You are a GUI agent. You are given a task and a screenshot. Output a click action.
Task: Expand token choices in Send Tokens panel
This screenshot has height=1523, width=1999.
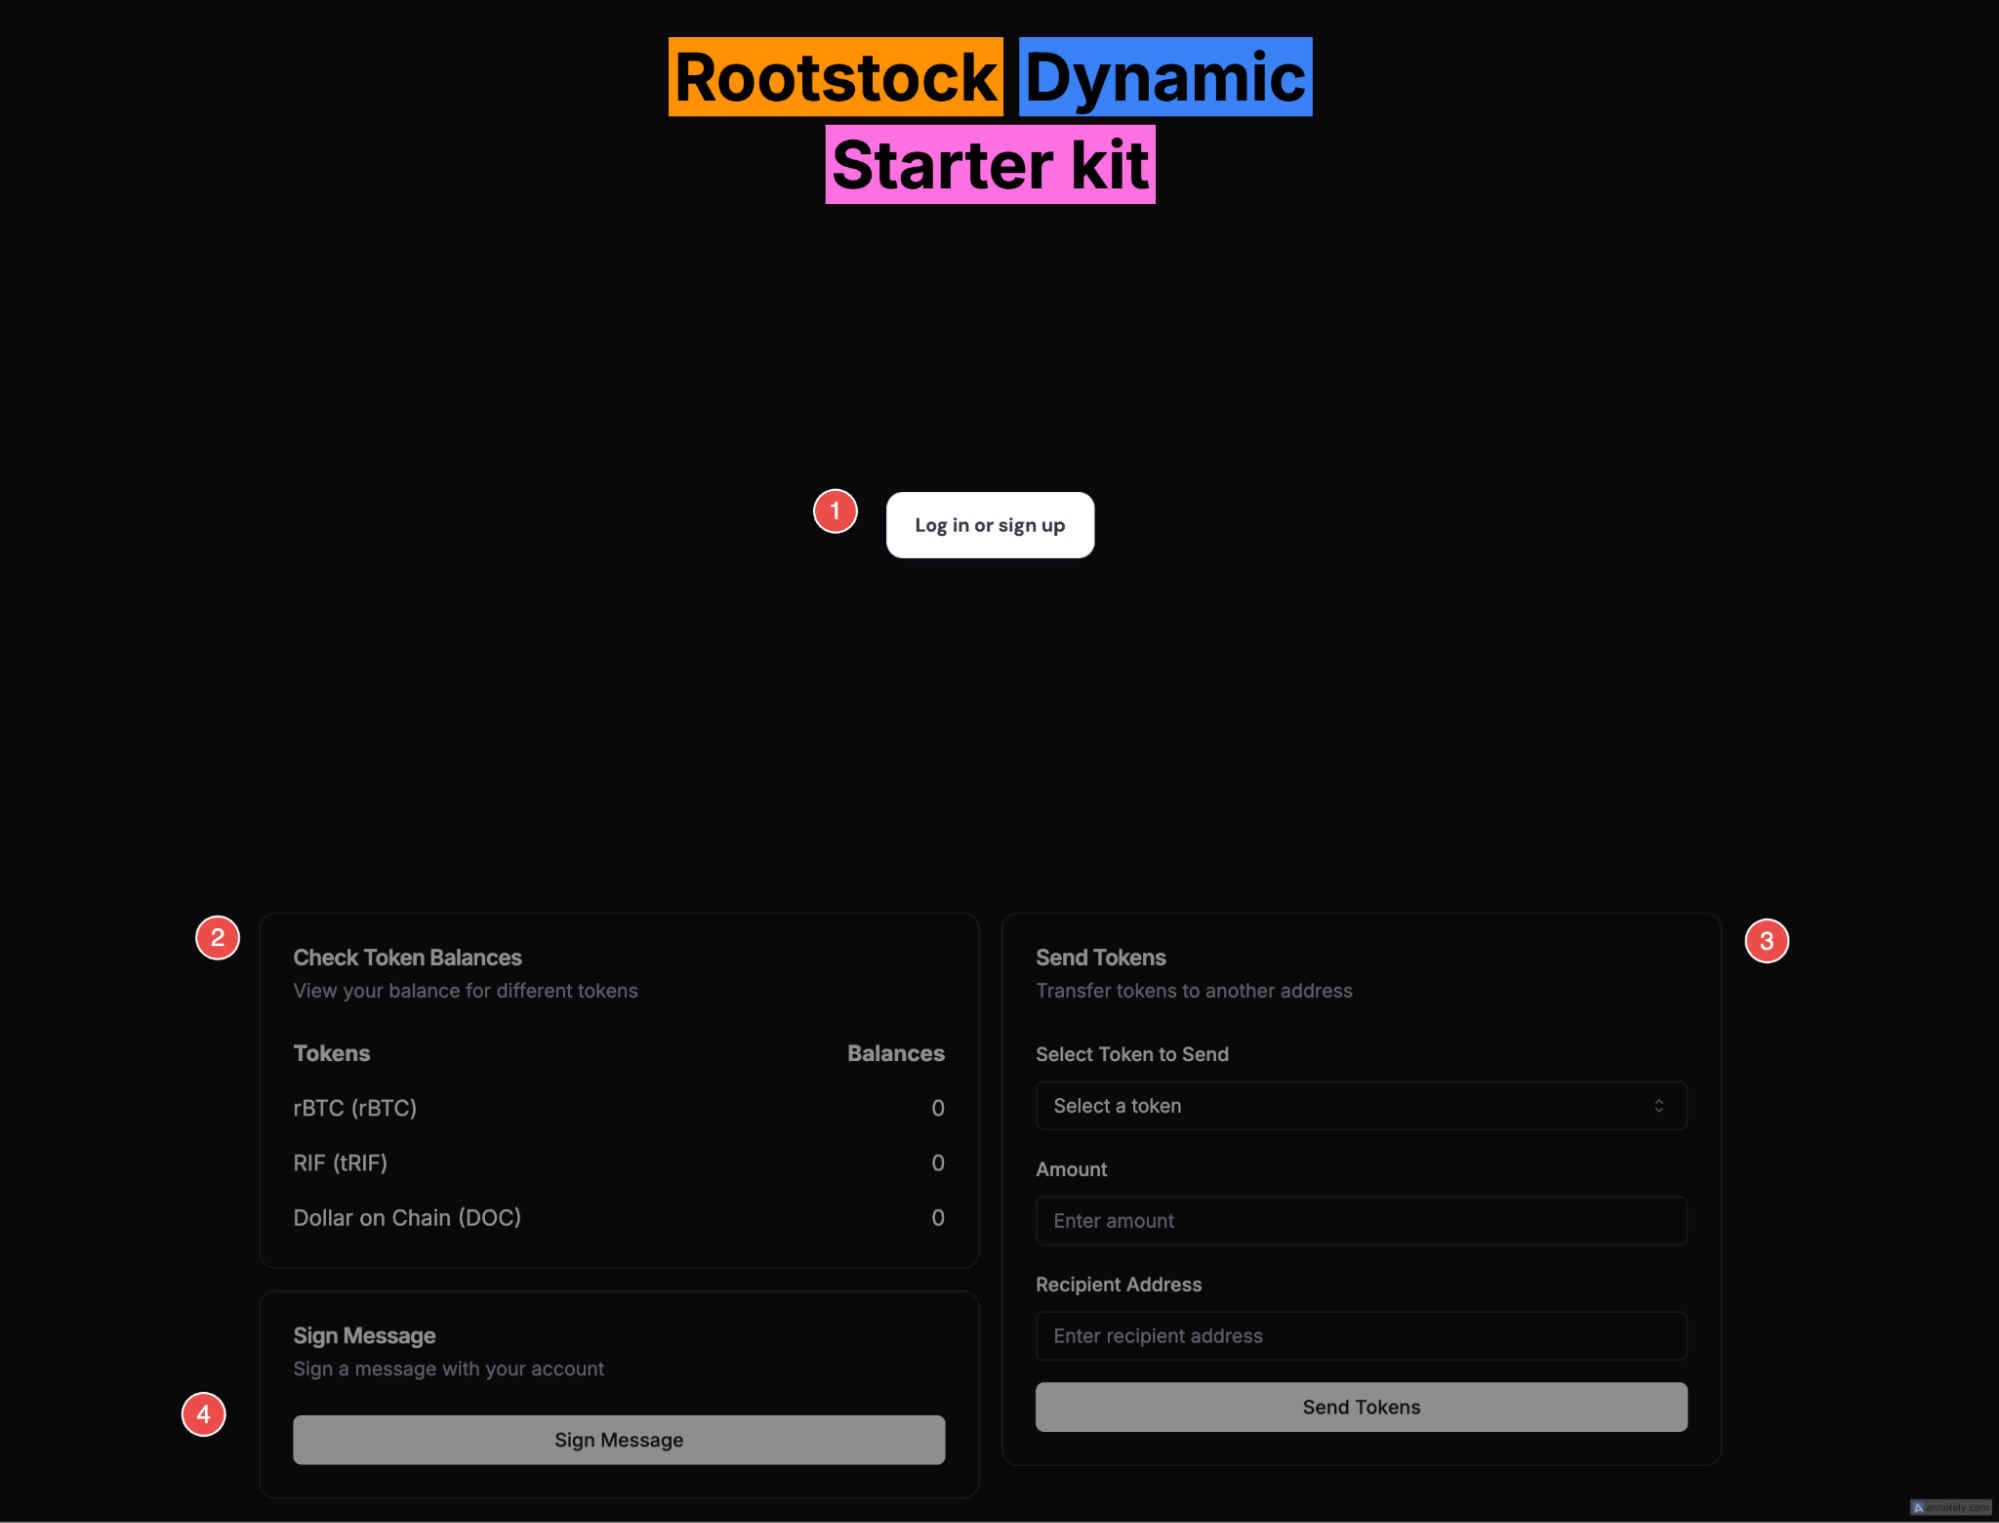click(1359, 1105)
